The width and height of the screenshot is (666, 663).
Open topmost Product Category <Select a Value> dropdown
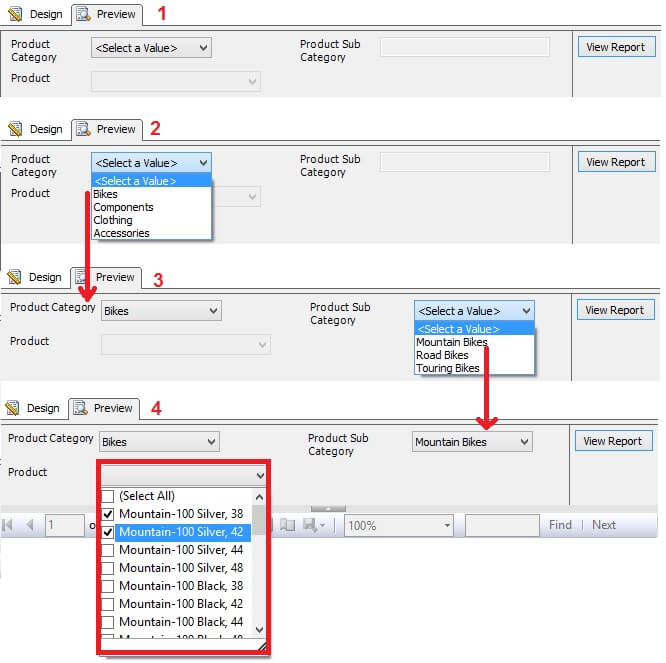(151, 48)
